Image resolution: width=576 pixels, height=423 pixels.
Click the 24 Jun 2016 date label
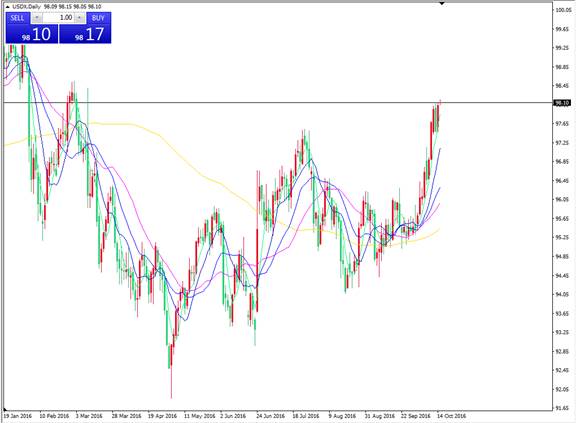click(x=270, y=416)
